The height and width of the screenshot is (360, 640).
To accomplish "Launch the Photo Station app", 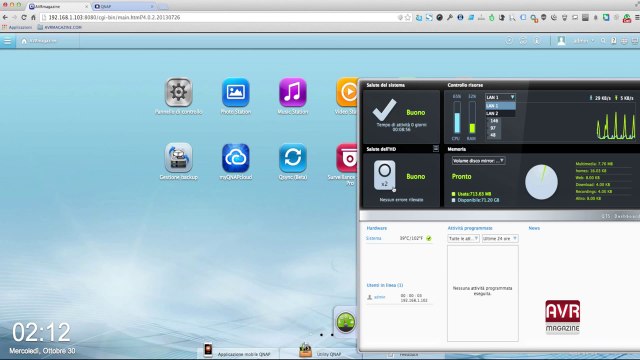I will tap(236, 92).
